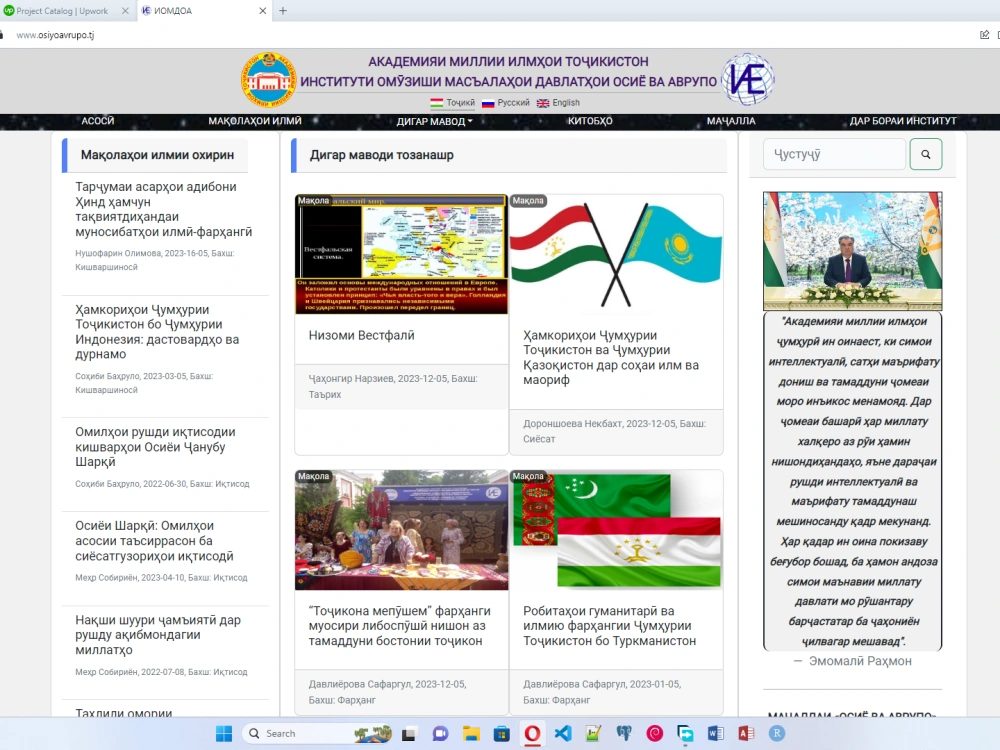Click author line Ҷаҳонгир Нарзиев, 2023-12-05
Viewport: 1000px width, 750px height.
pyautogui.click(x=393, y=386)
